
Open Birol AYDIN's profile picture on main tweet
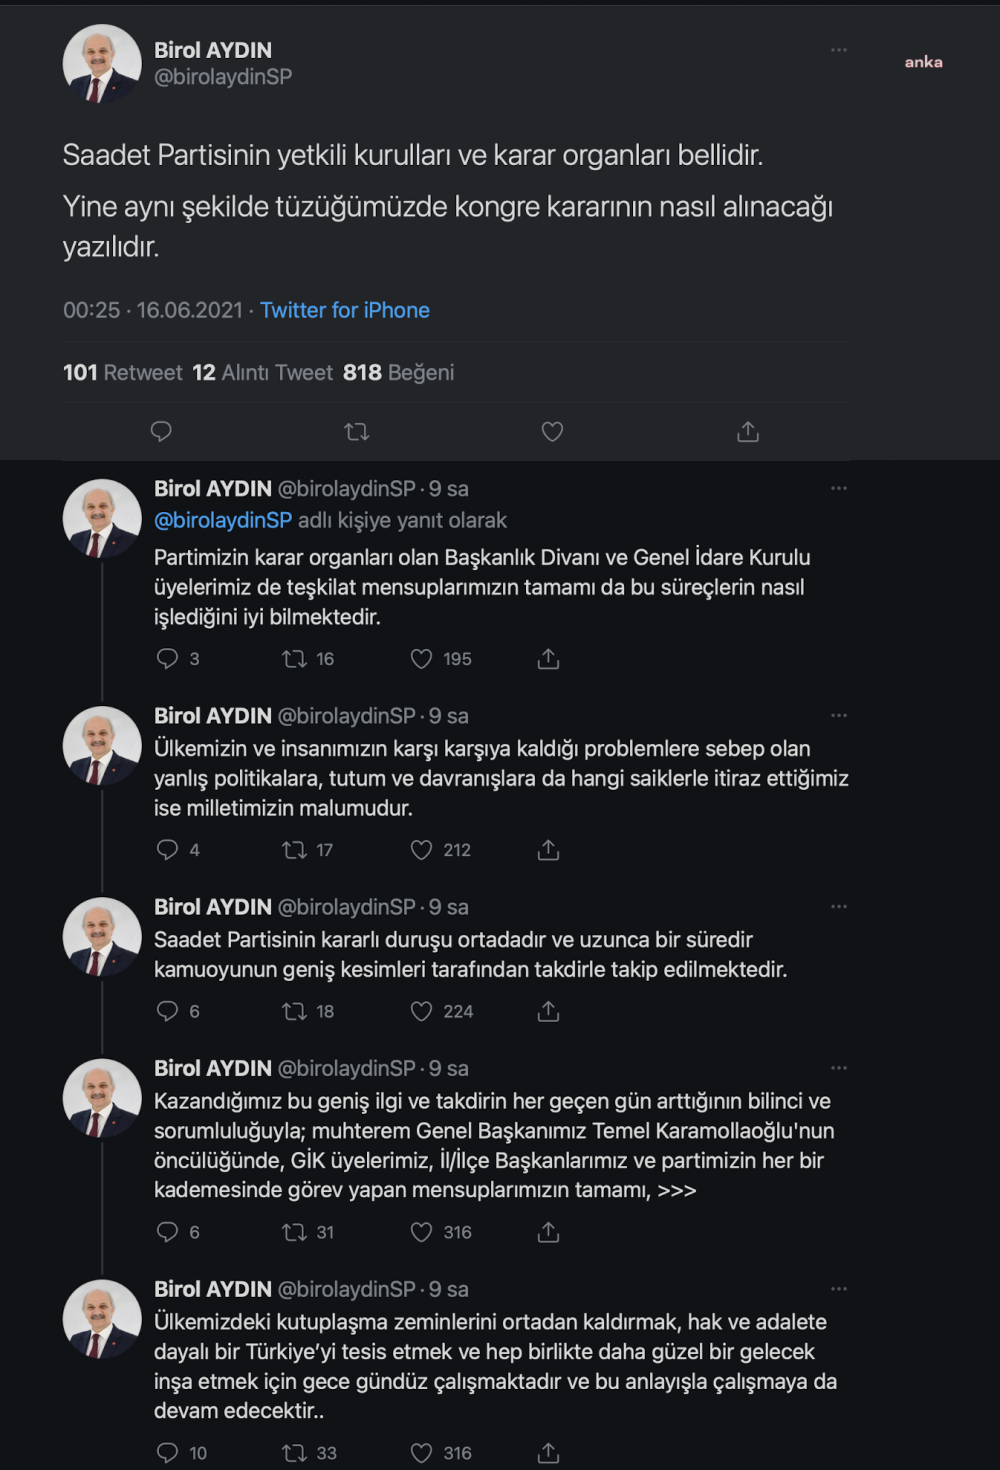(x=102, y=64)
